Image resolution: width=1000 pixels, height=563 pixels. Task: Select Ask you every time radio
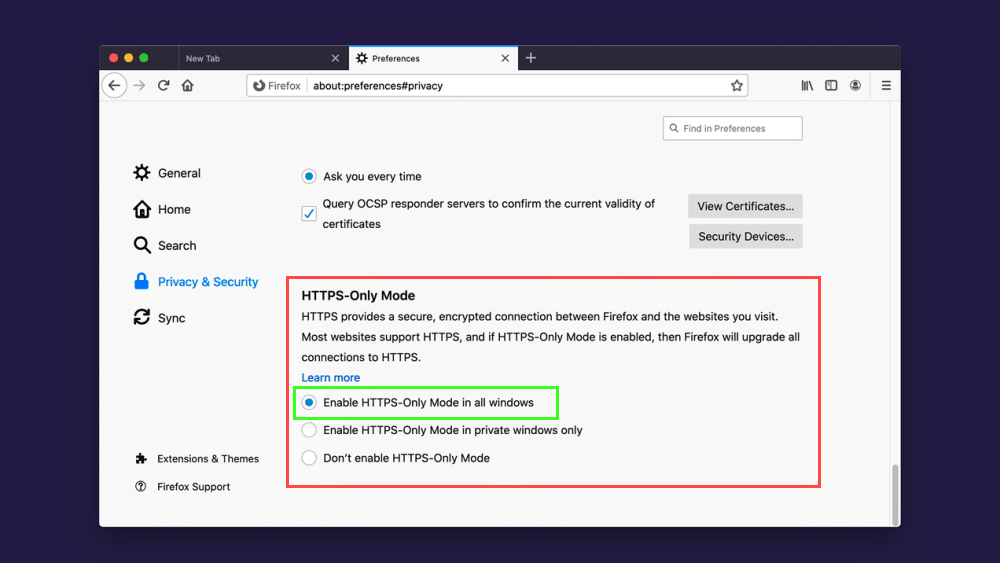tap(309, 176)
